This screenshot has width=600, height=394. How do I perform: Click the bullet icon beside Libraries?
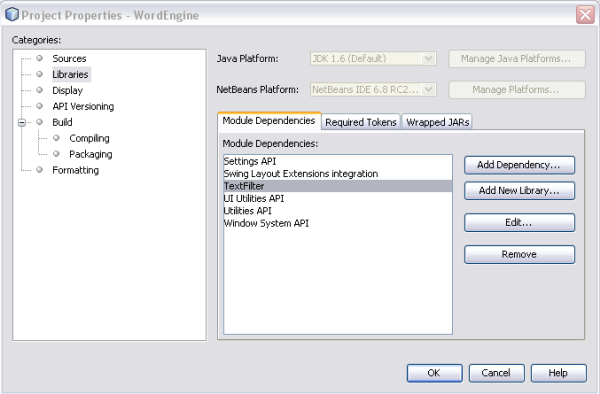pyautogui.click(x=39, y=74)
